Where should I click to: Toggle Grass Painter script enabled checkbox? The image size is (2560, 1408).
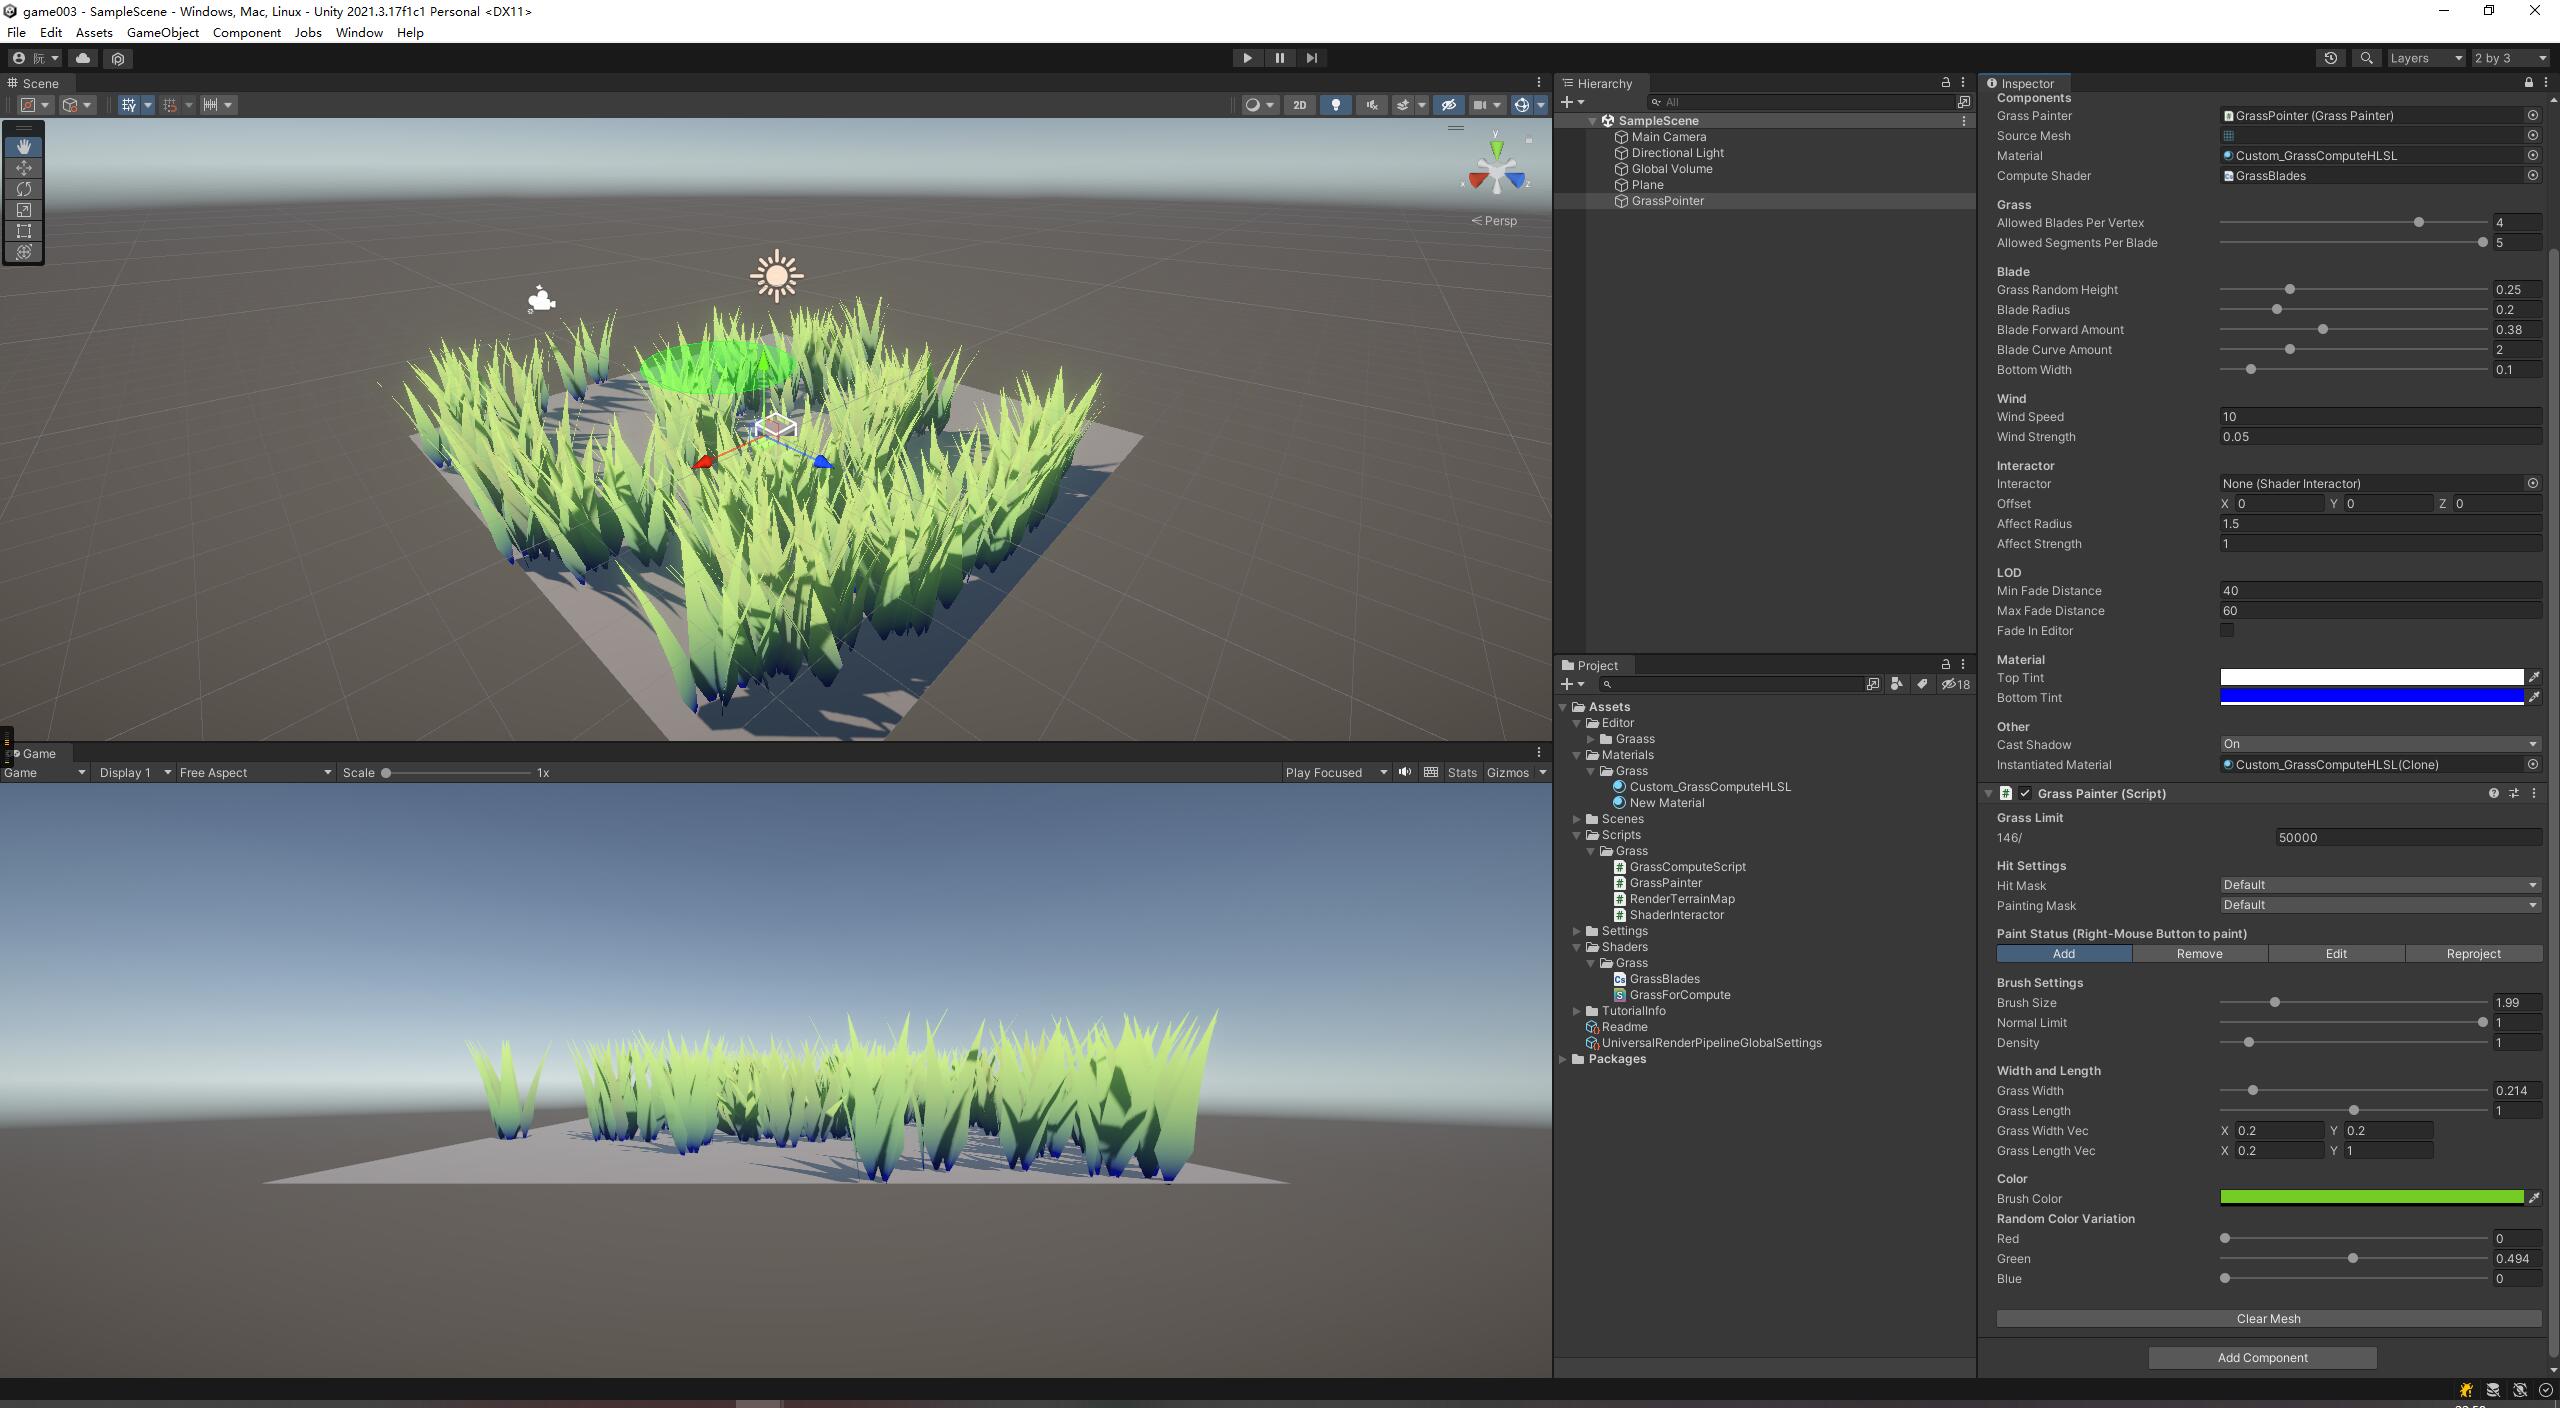click(2025, 793)
